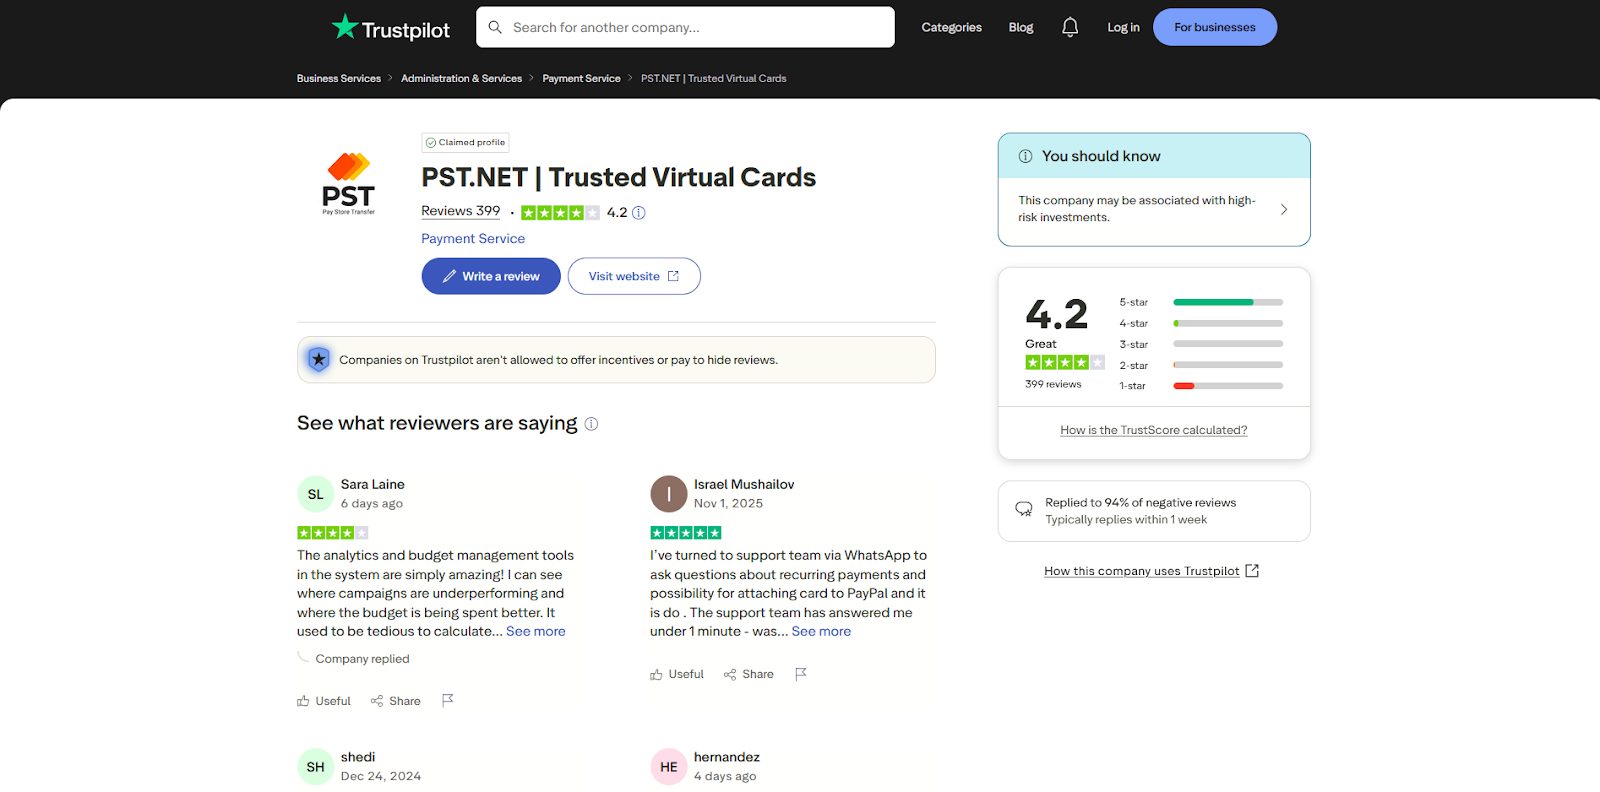Image resolution: width=1600 pixels, height=792 pixels.
Task: Expand Israel Mushailov's review with See more
Action: tap(821, 631)
